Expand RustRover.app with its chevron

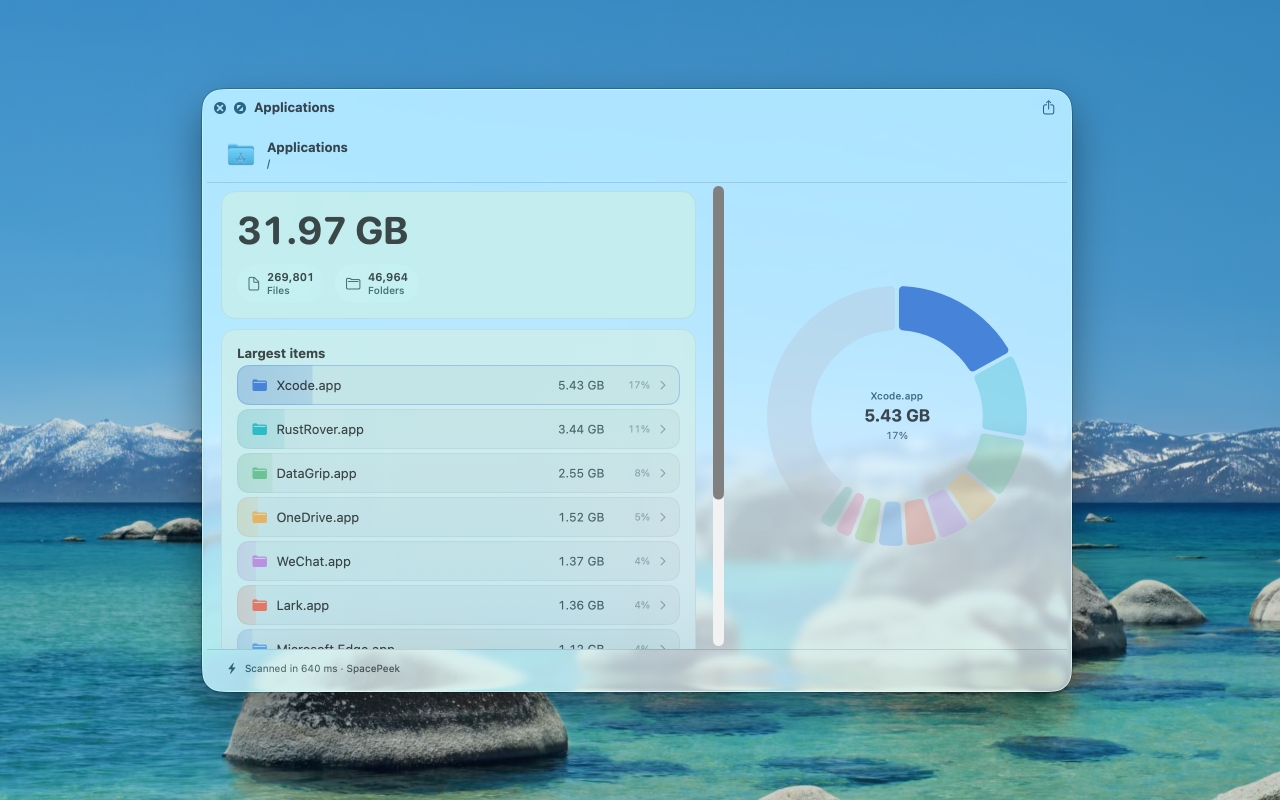663,429
